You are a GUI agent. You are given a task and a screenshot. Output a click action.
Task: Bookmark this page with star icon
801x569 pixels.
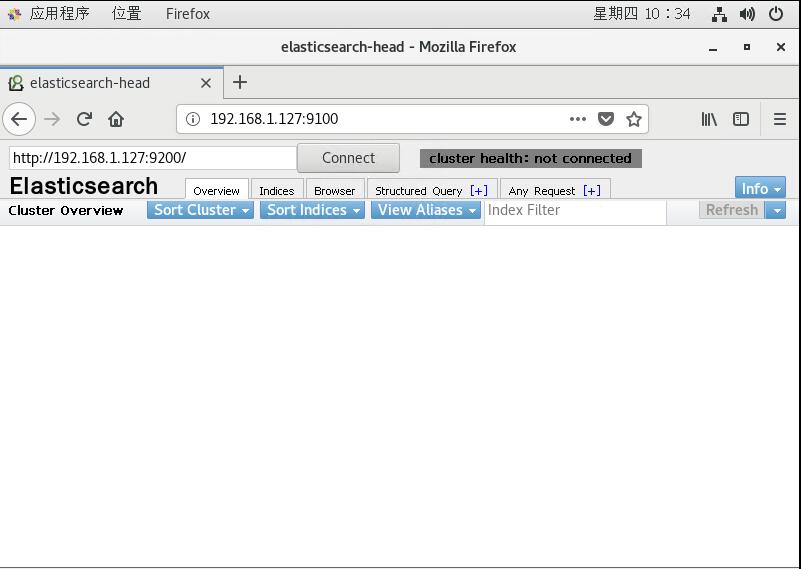tap(634, 119)
